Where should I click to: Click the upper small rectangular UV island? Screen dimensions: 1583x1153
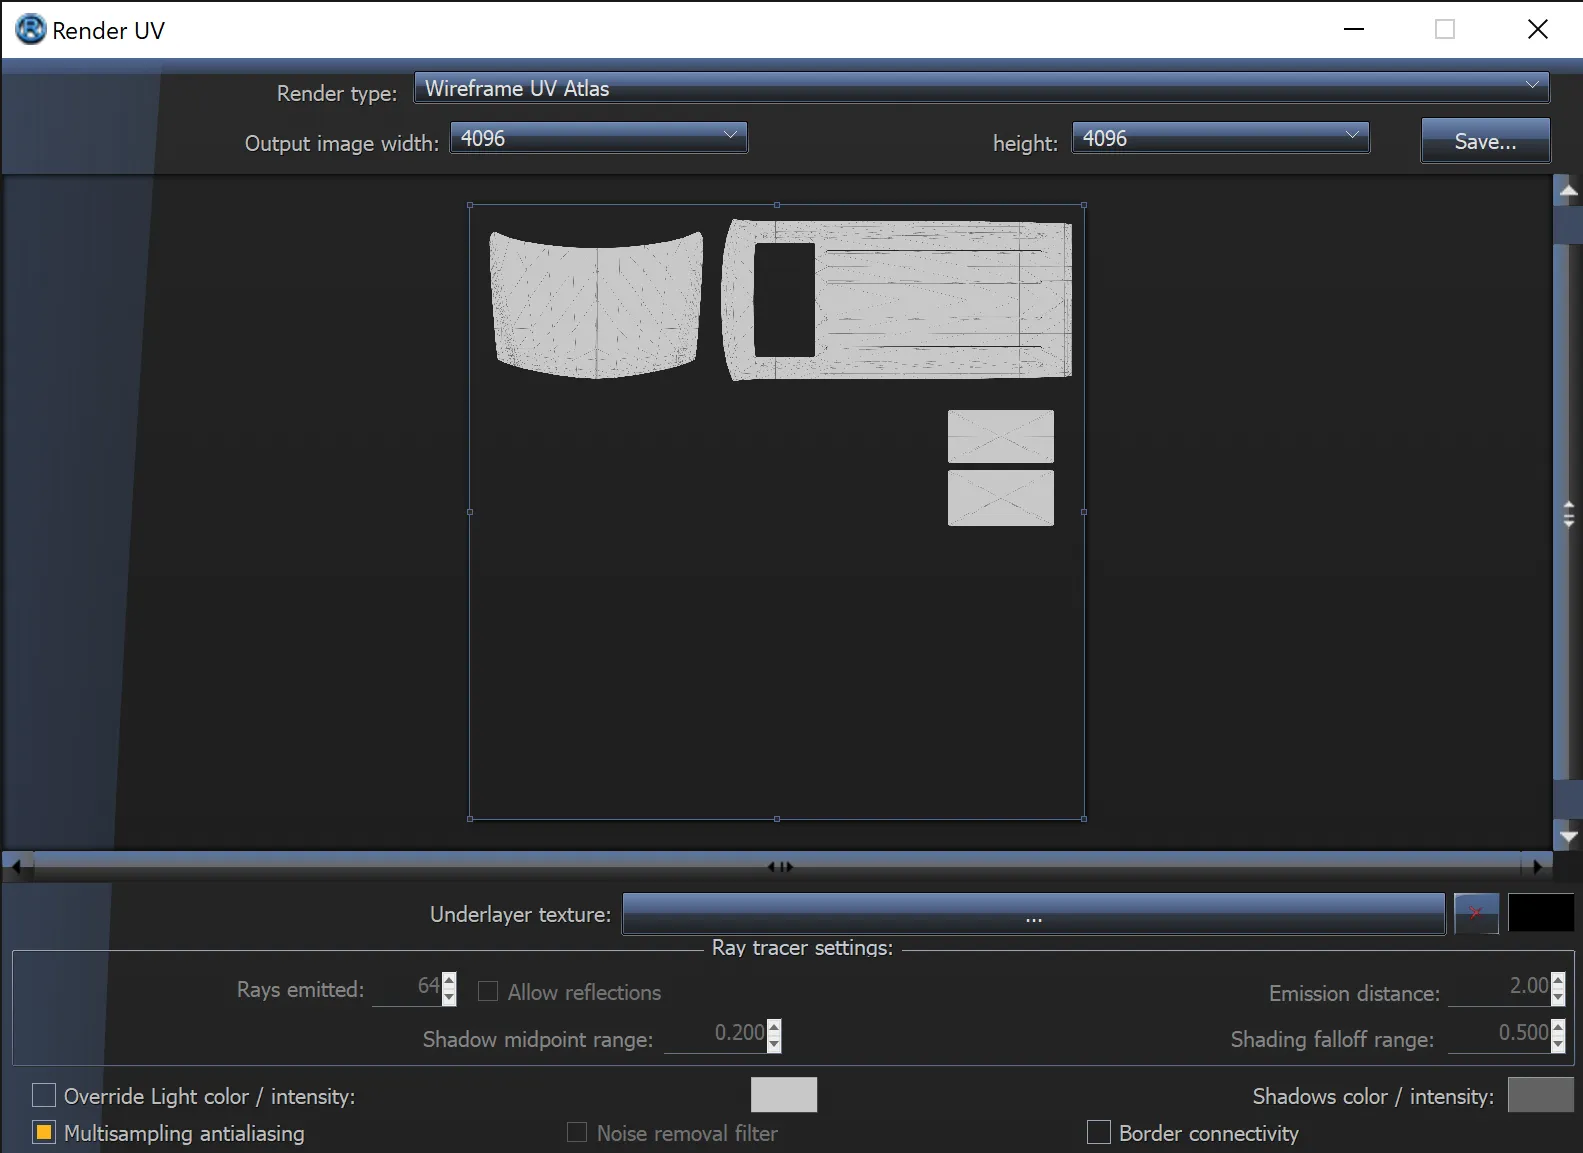click(x=1000, y=436)
